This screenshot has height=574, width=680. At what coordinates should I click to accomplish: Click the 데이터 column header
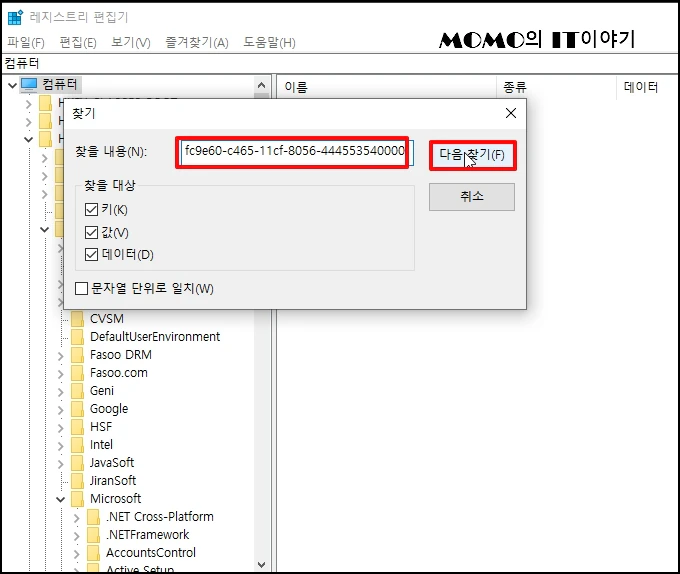641,87
